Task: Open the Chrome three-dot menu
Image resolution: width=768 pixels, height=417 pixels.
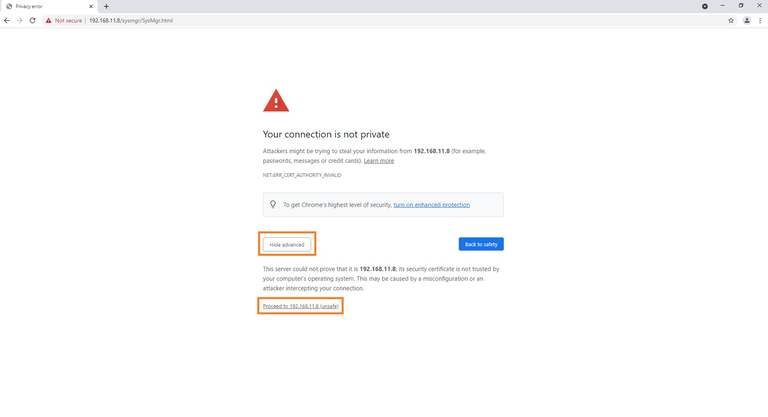Action: [759, 20]
